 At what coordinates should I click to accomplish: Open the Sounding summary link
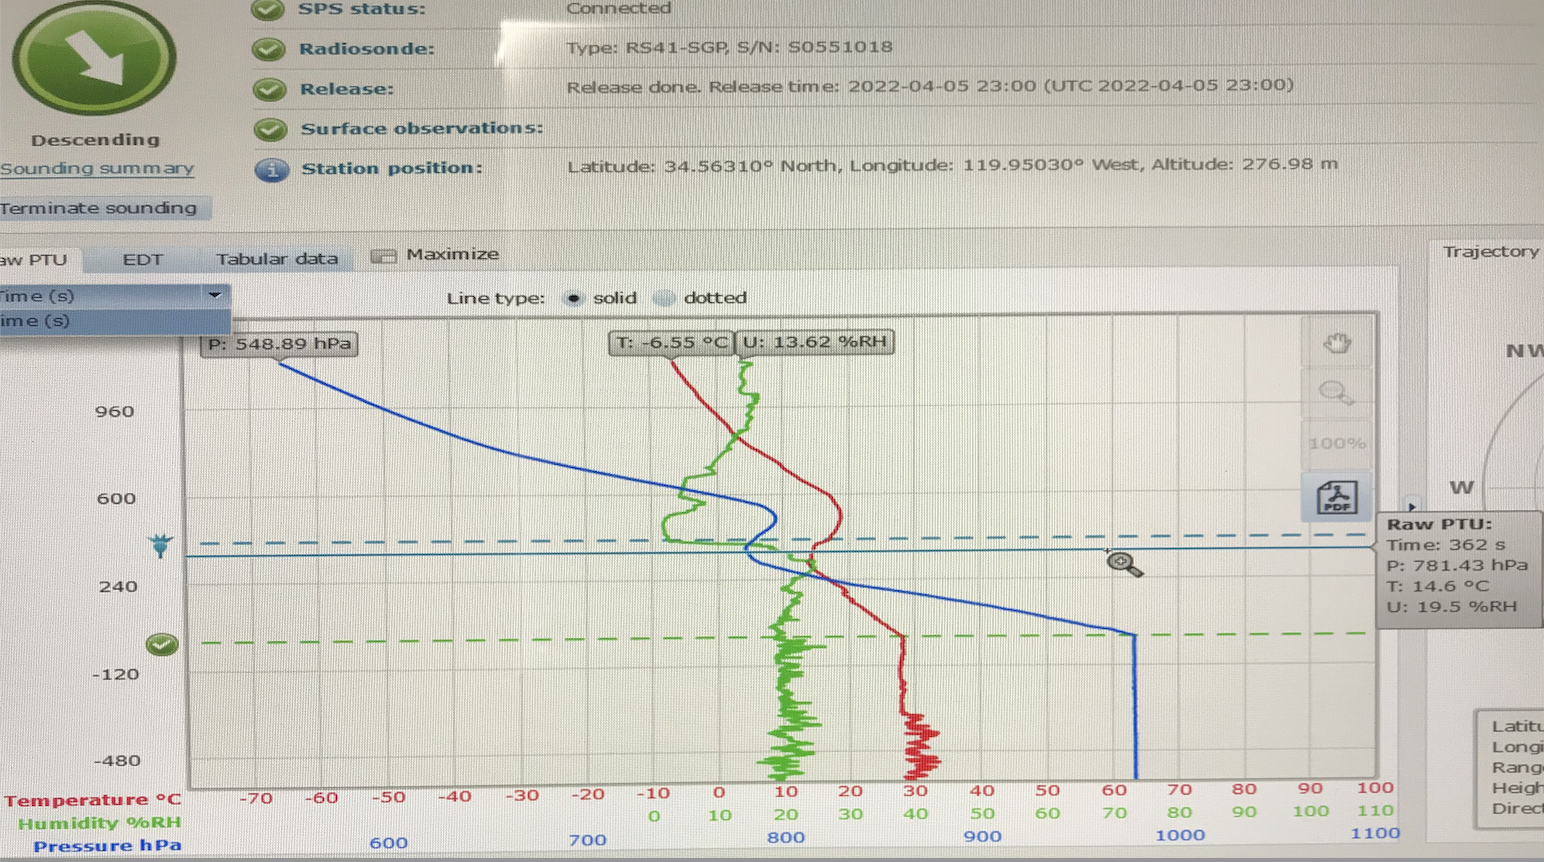97,169
